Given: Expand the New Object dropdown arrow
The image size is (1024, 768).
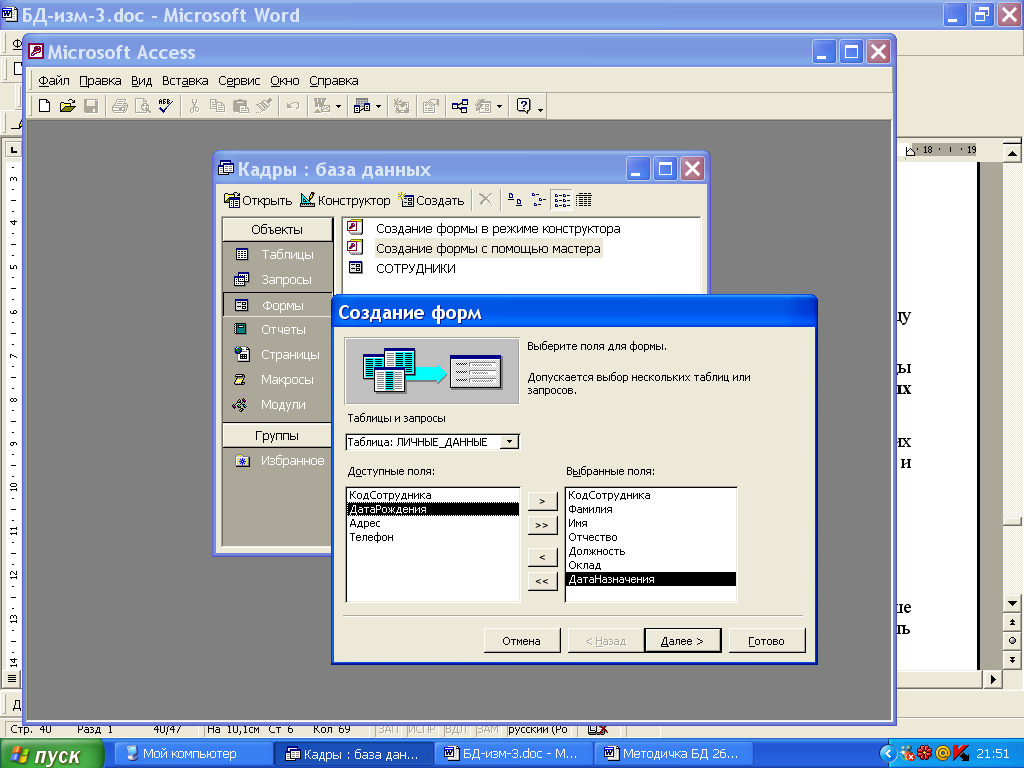Looking at the screenshot, I should tap(500, 106).
